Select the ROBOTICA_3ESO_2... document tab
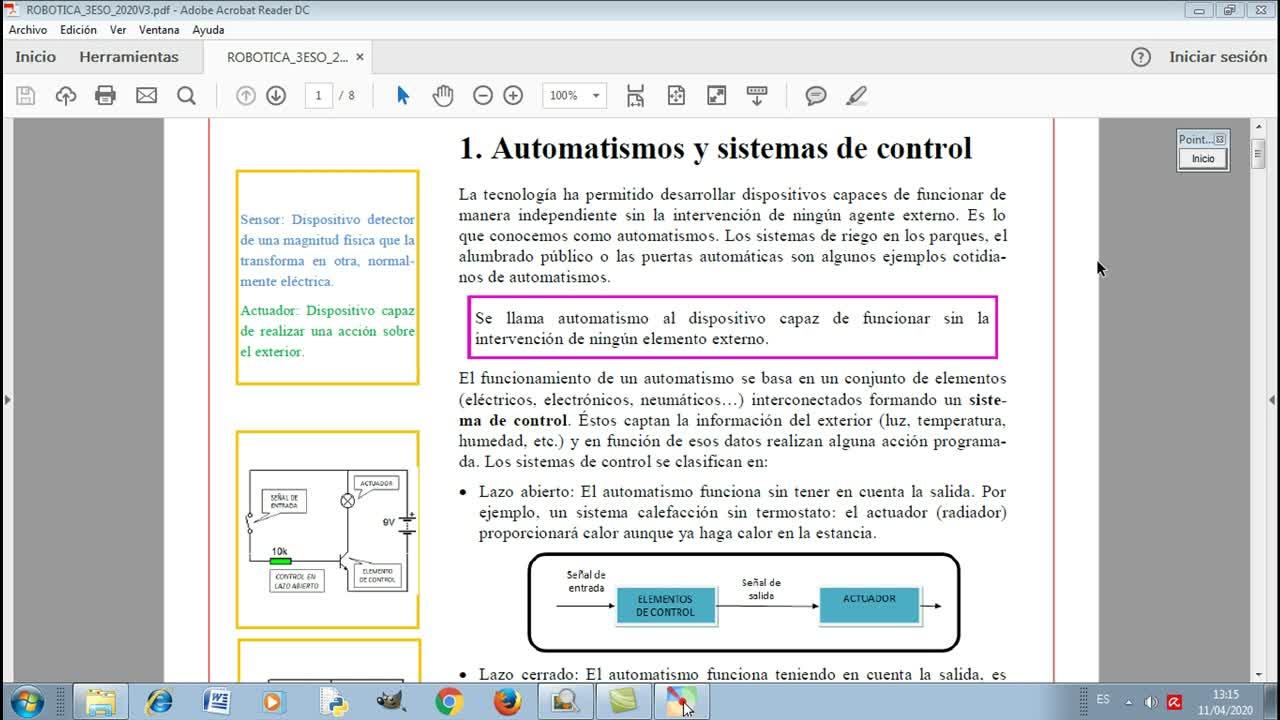Viewport: 1280px width, 720px height. pos(288,57)
